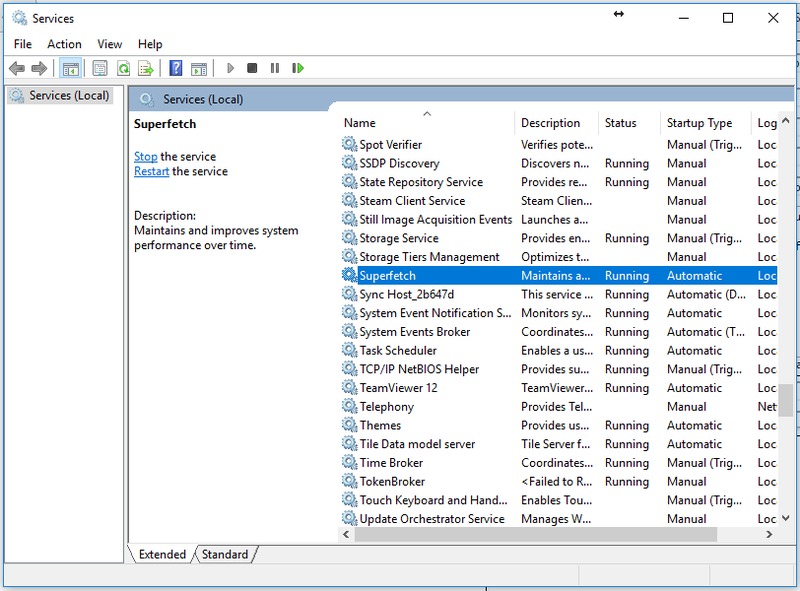Click the Restart the service link
800x591 pixels.
151,172
